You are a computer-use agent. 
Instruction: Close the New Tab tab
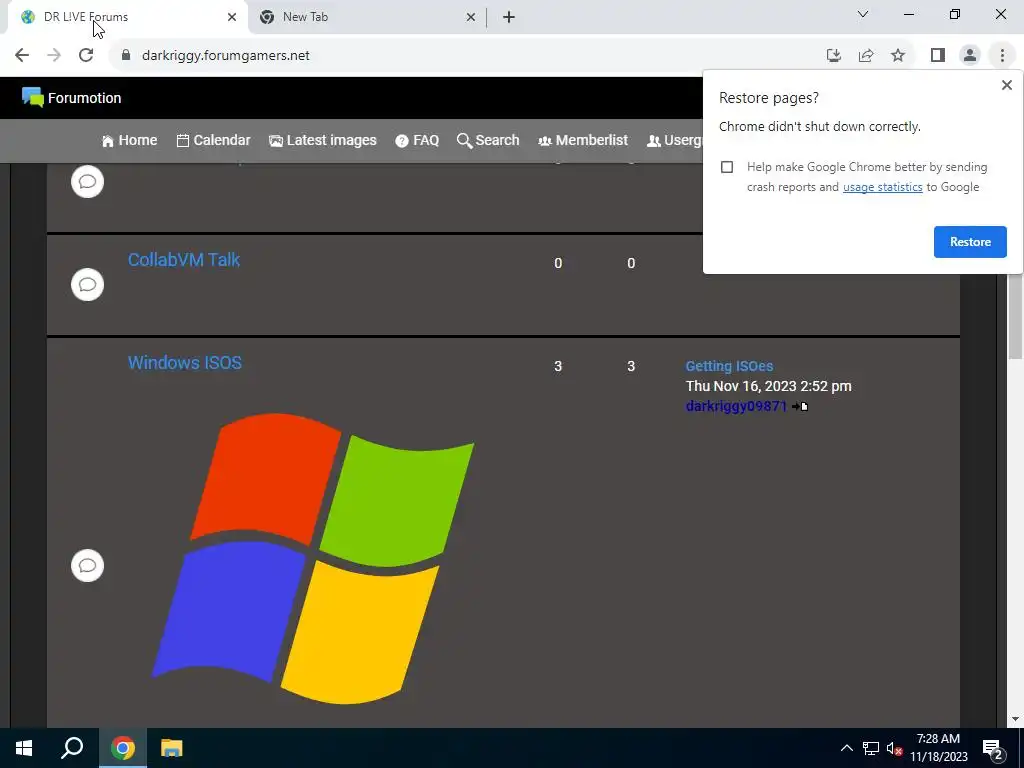click(471, 17)
